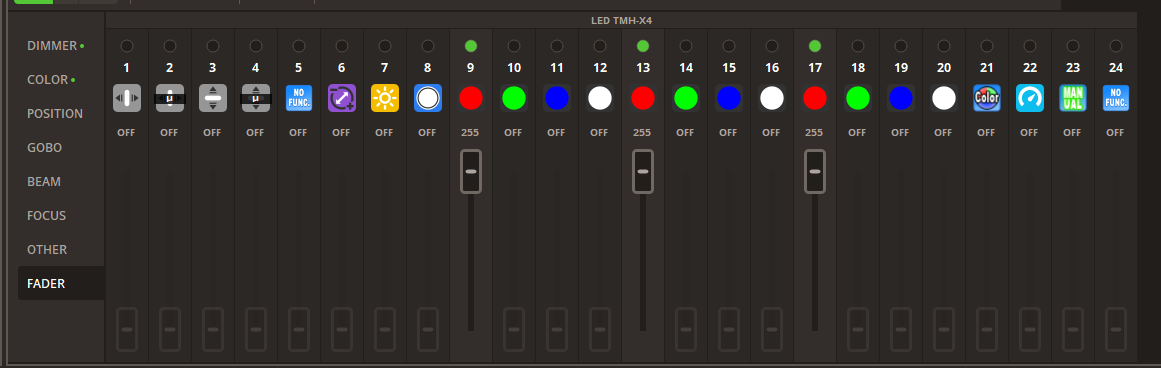Enable the indicator above channel 1
Screen dimensions: 1161x368
tap(127, 46)
